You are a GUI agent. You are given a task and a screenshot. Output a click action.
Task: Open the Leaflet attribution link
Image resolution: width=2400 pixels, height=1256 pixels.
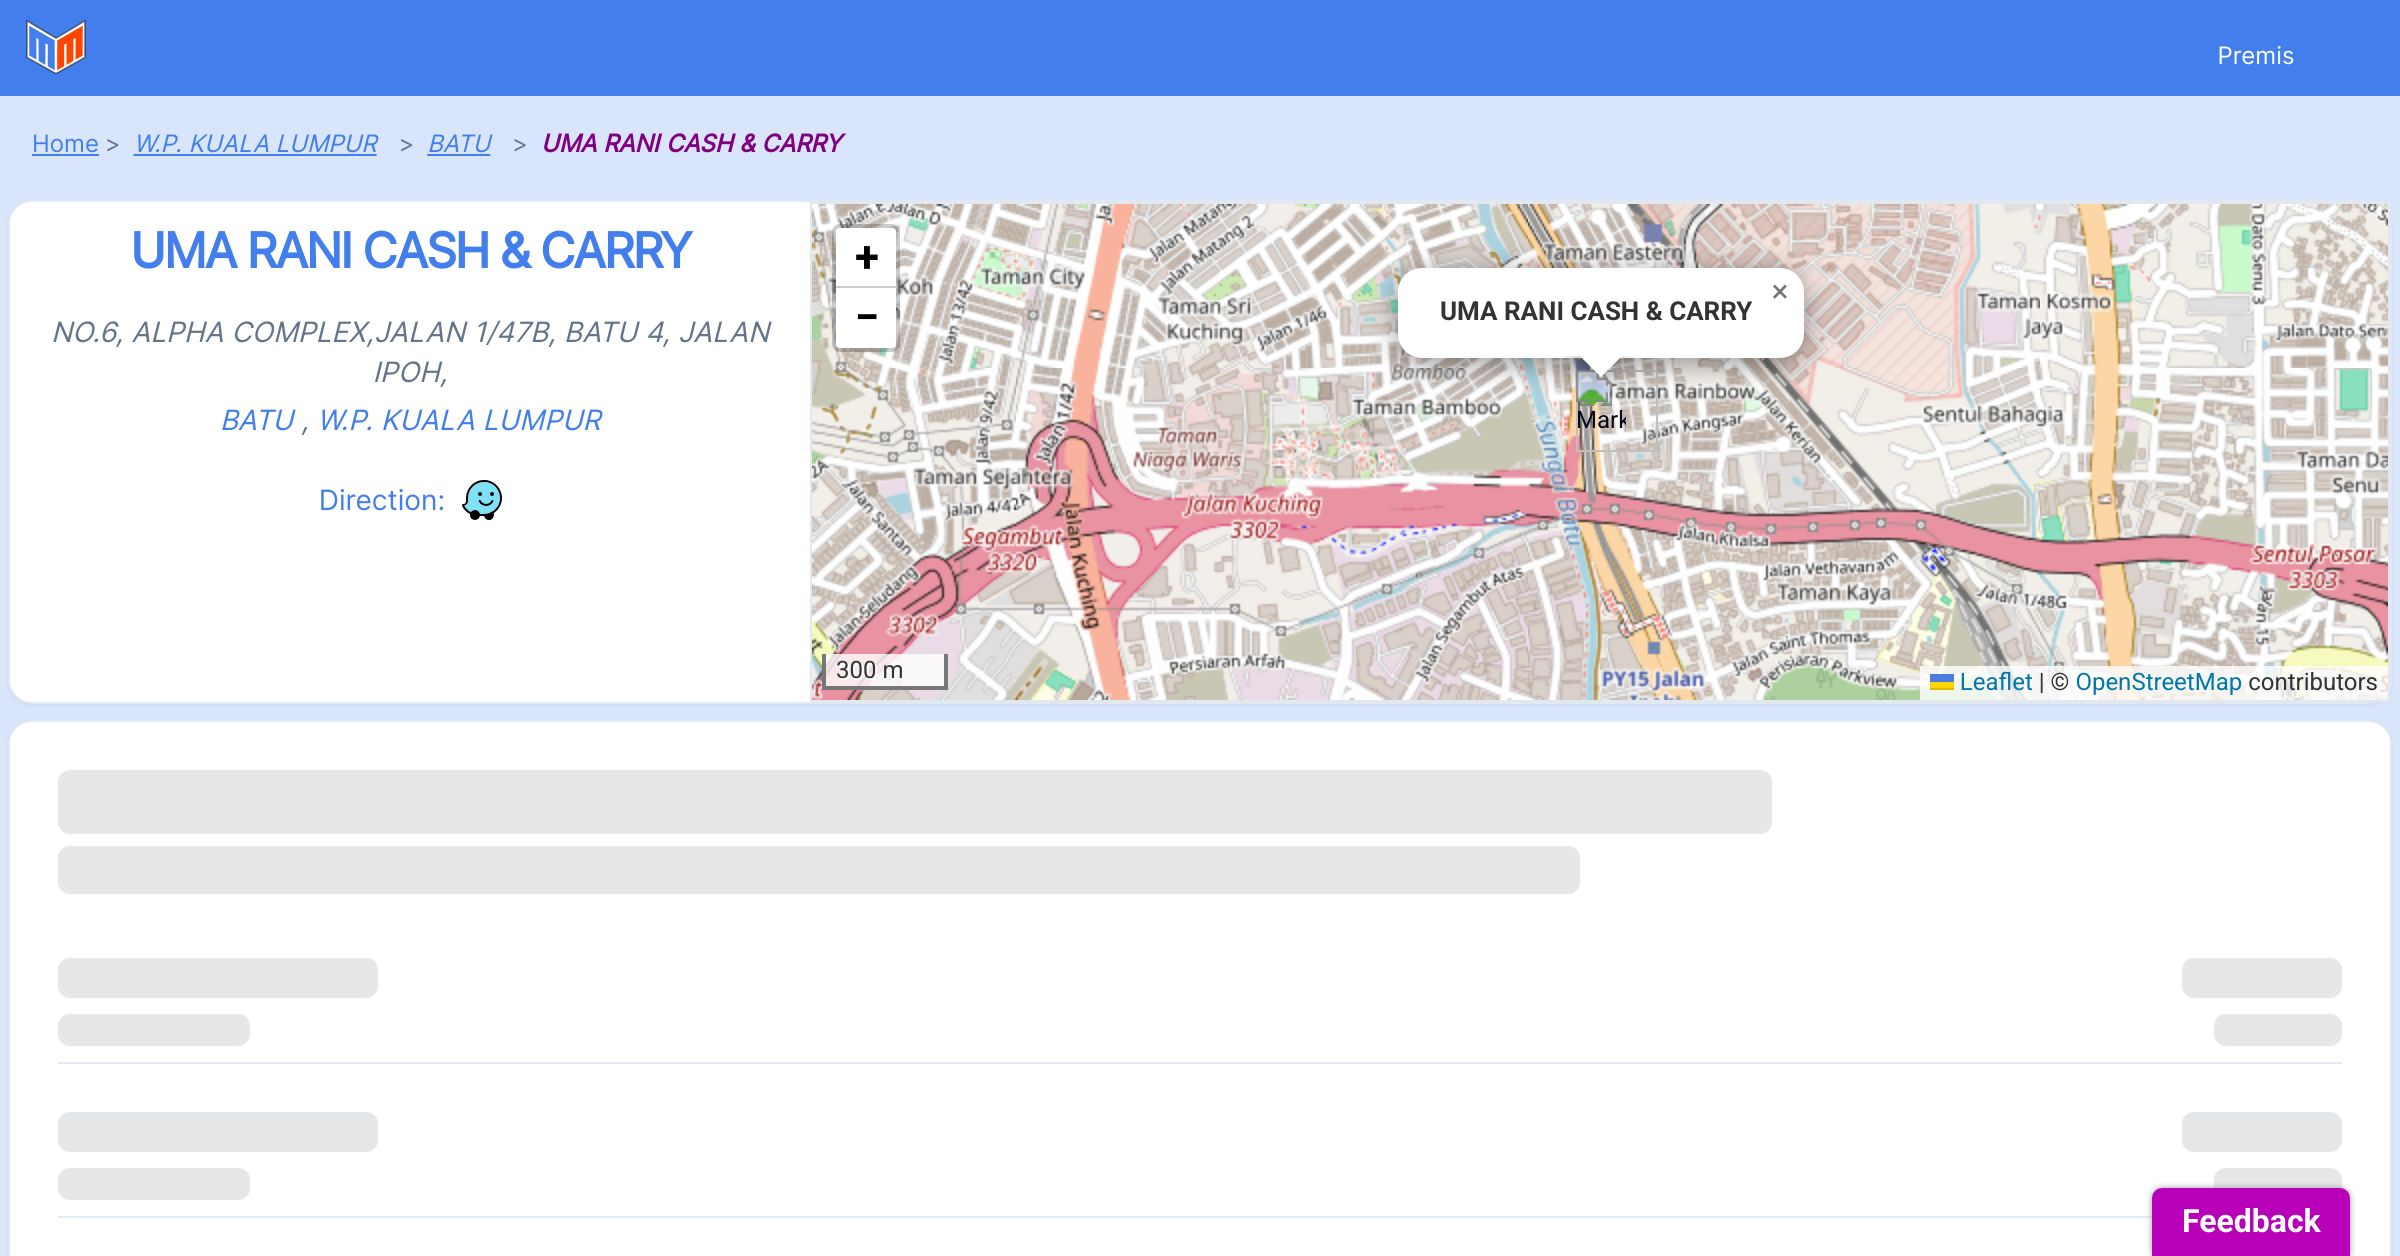coord(1995,682)
